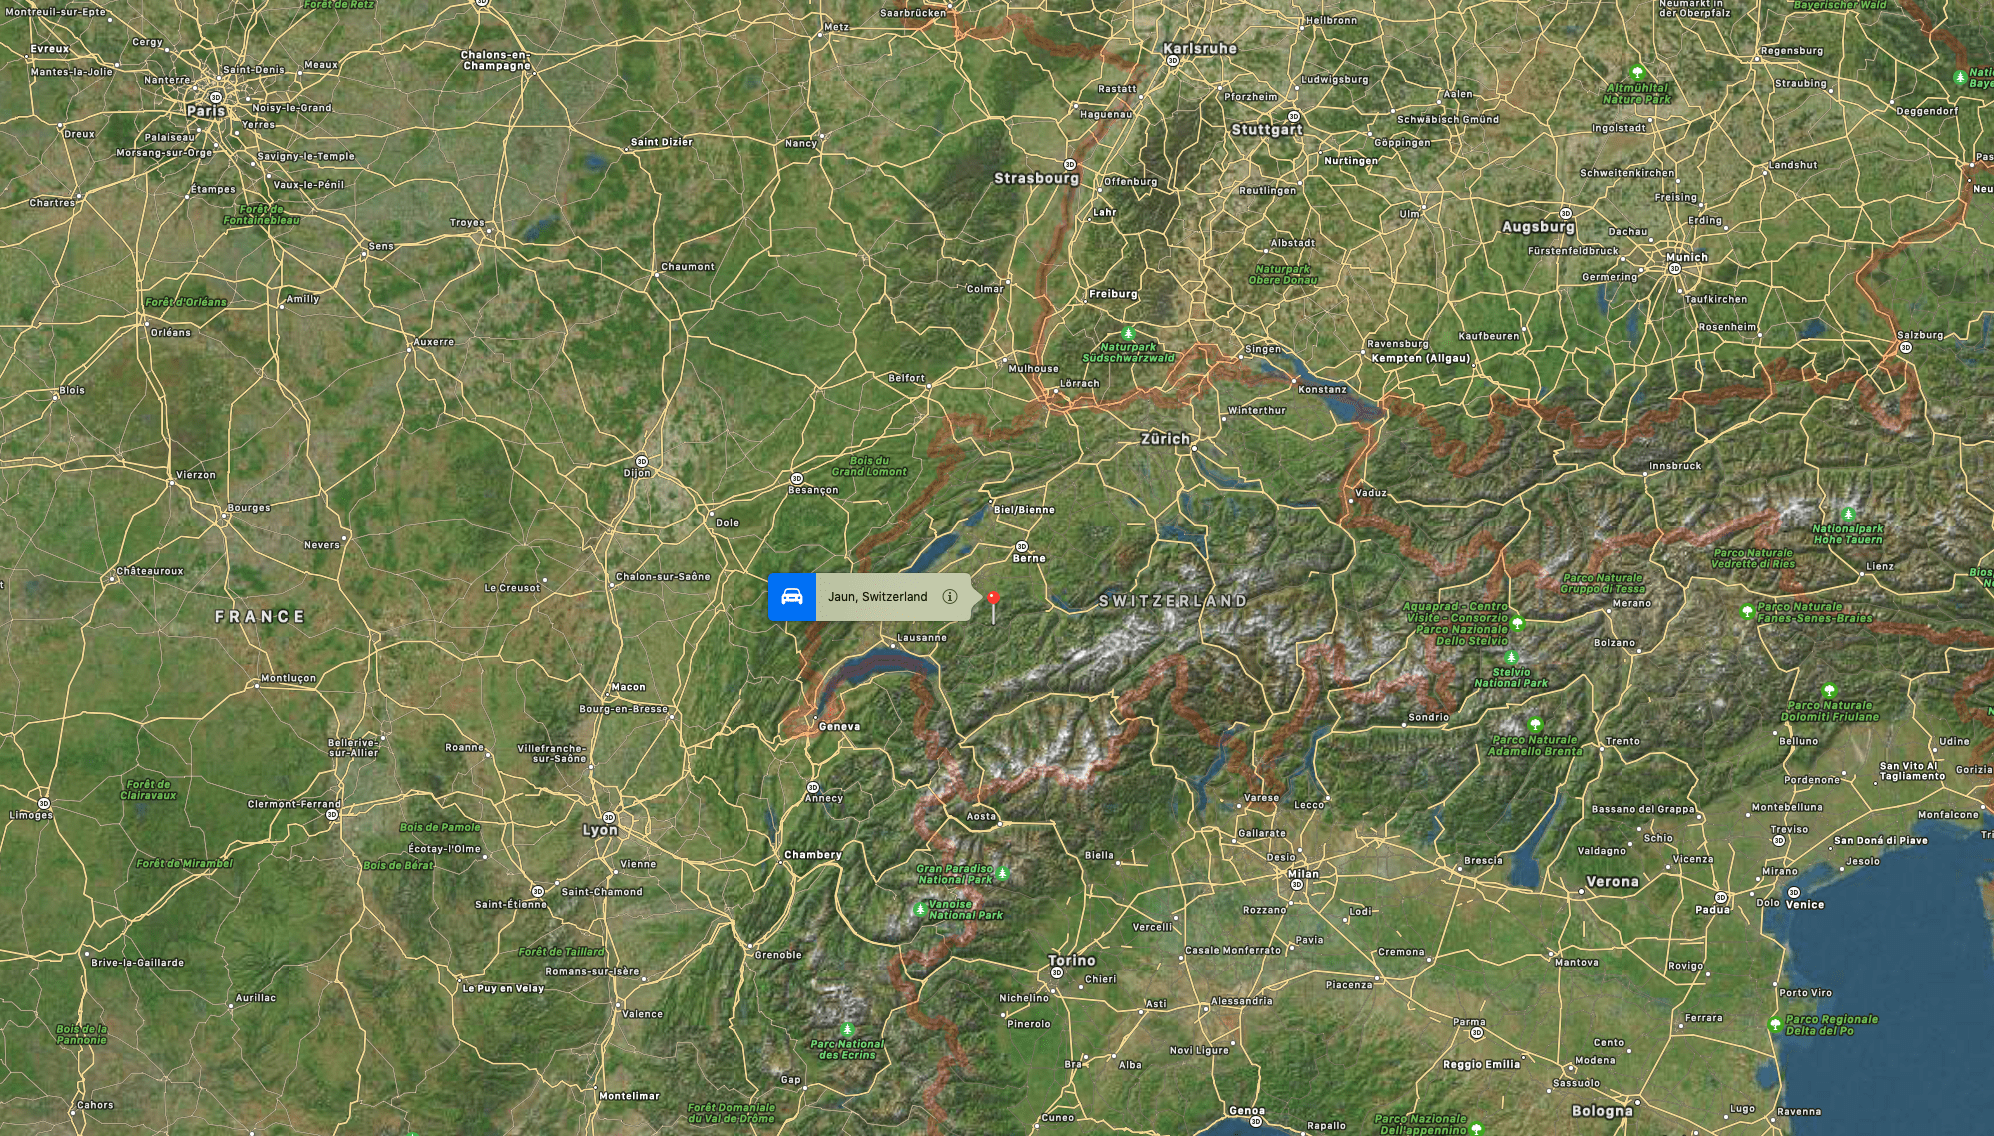This screenshot has height=1136, width=1994.
Task: Click the Vanoise National Park tree icon
Action: (x=920, y=909)
